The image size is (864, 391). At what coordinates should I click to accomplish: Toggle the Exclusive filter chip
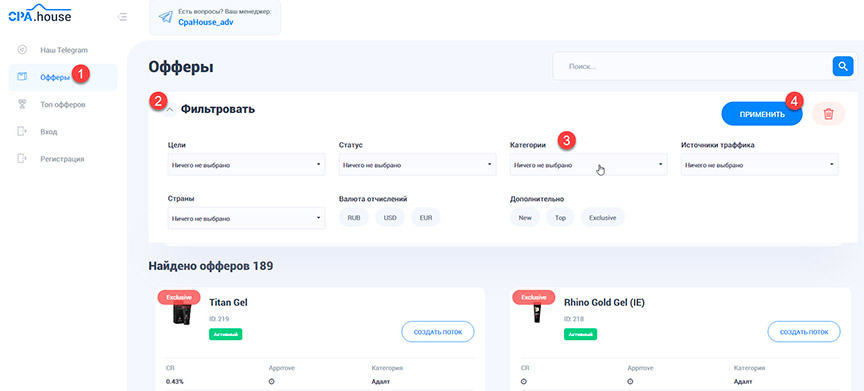602,218
